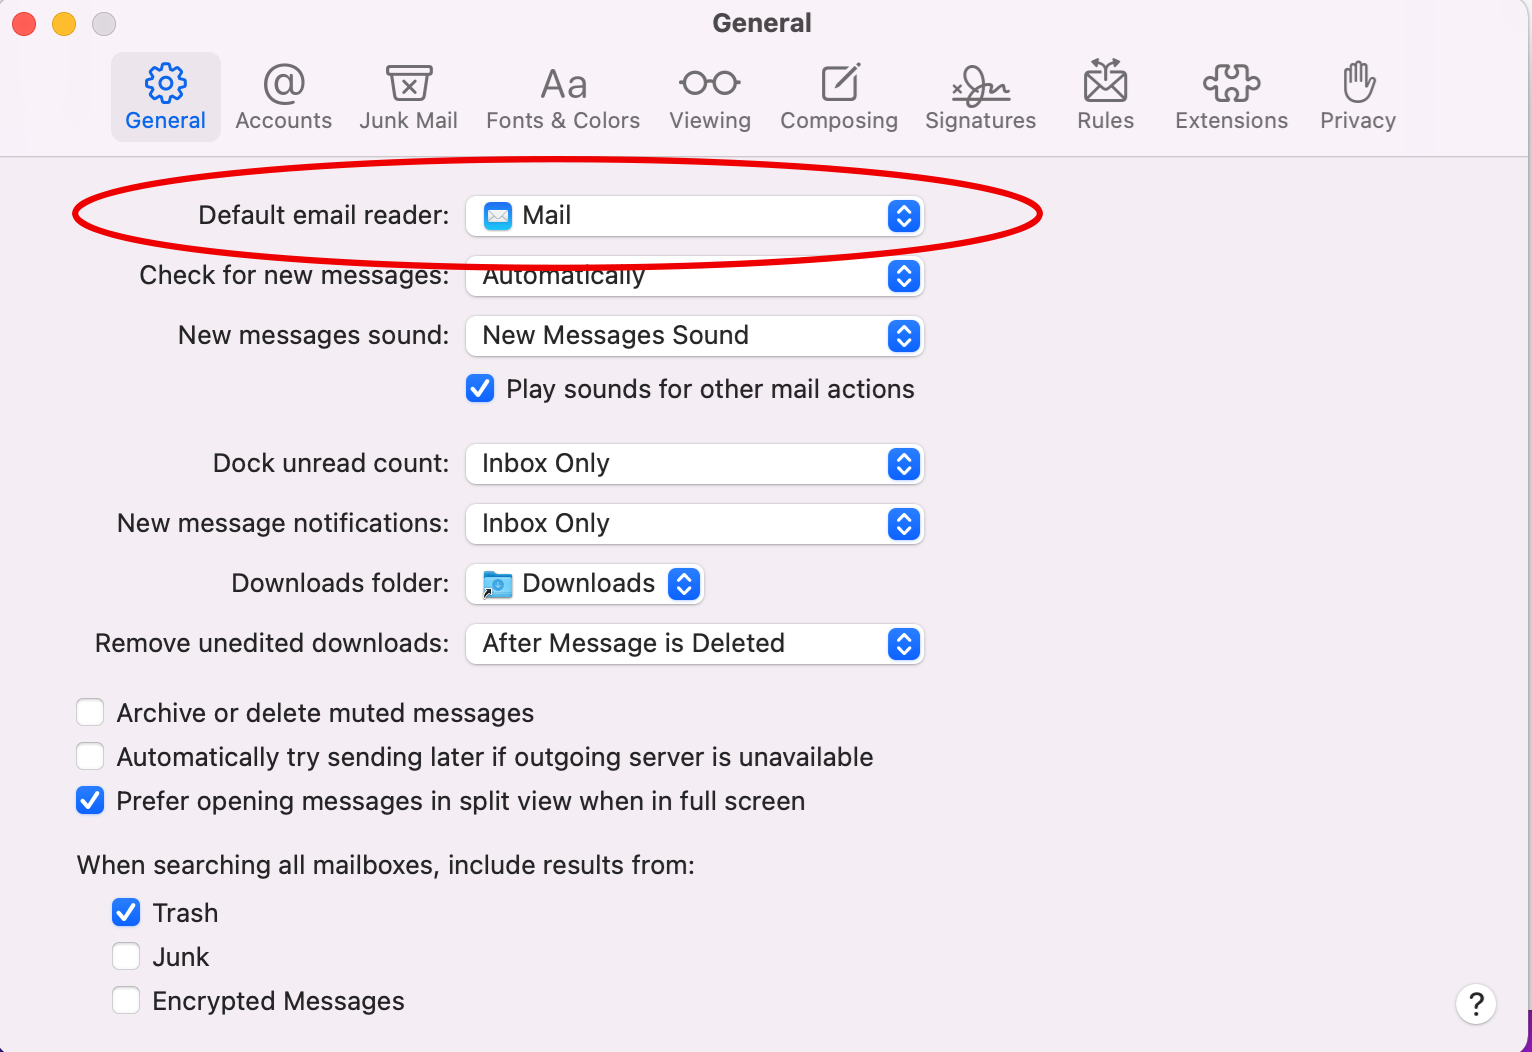Switch to the Accounts tab label
Image resolution: width=1532 pixels, height=1052 pixels.
pos(284,120)
